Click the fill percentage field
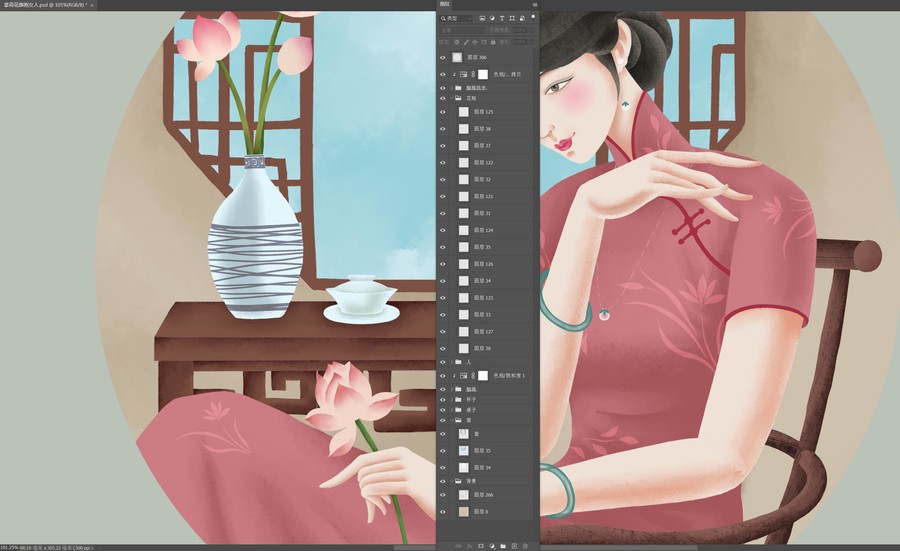The height and width of the screenshot is (551, 900). pos(519,42)
